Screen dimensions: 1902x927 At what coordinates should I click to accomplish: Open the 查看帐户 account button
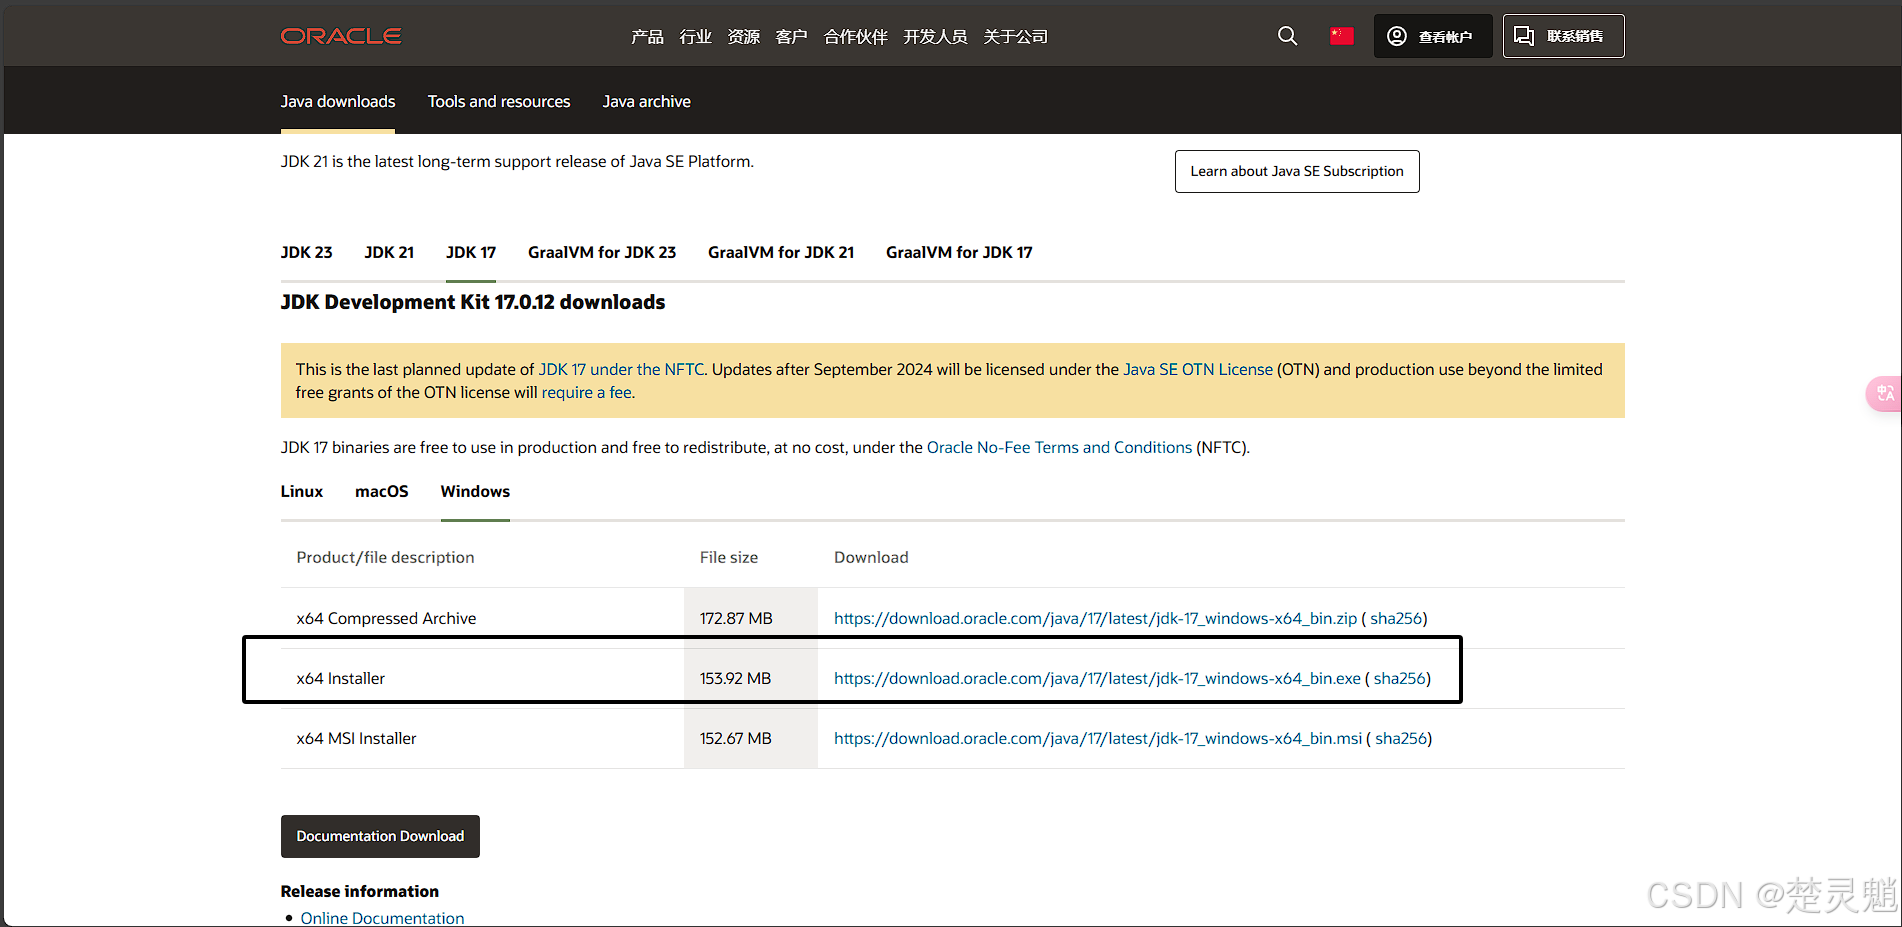1432,36
